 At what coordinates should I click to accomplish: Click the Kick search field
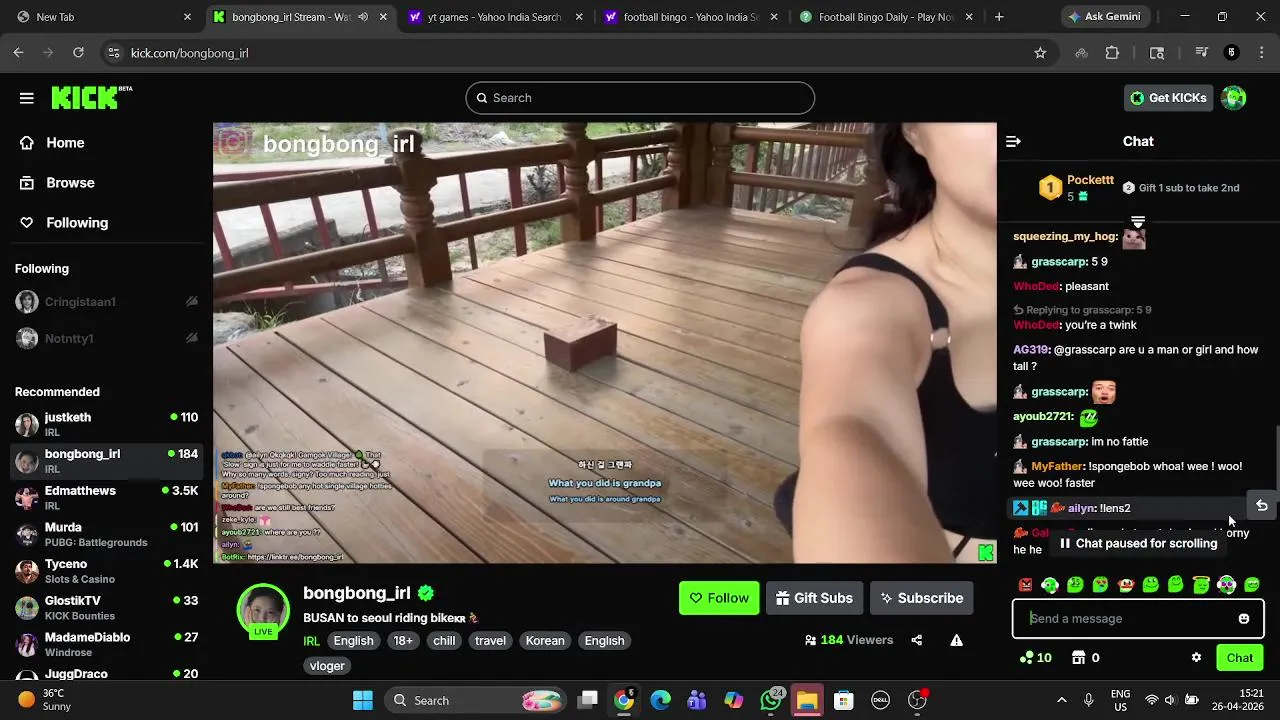click(640, 98)
